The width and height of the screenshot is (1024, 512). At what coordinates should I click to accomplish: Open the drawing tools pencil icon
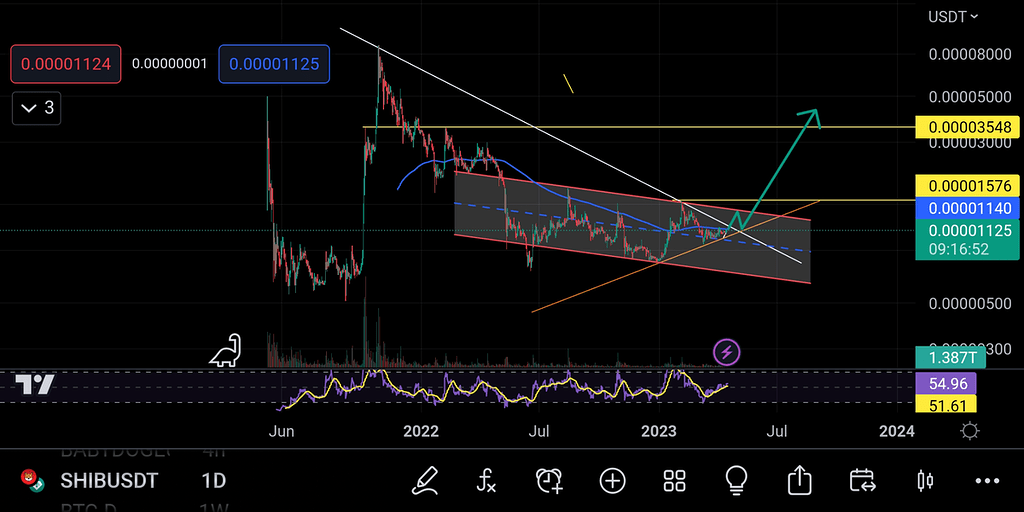tap(425, 481)
